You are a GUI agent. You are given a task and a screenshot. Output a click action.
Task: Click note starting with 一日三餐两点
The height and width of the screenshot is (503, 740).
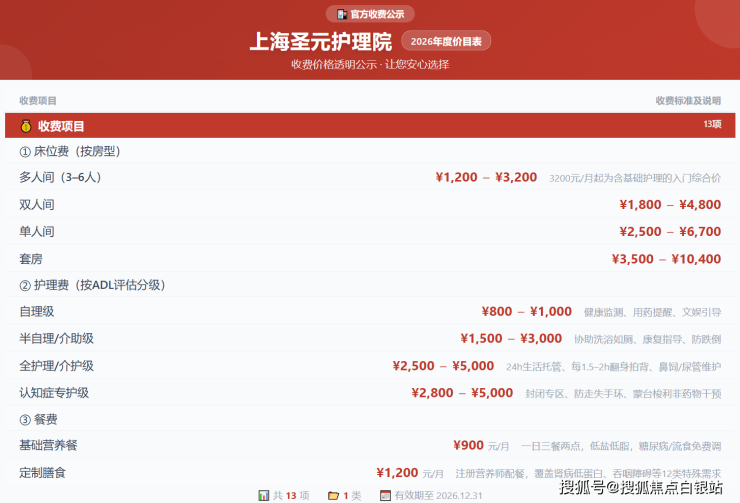click(621, 446)
